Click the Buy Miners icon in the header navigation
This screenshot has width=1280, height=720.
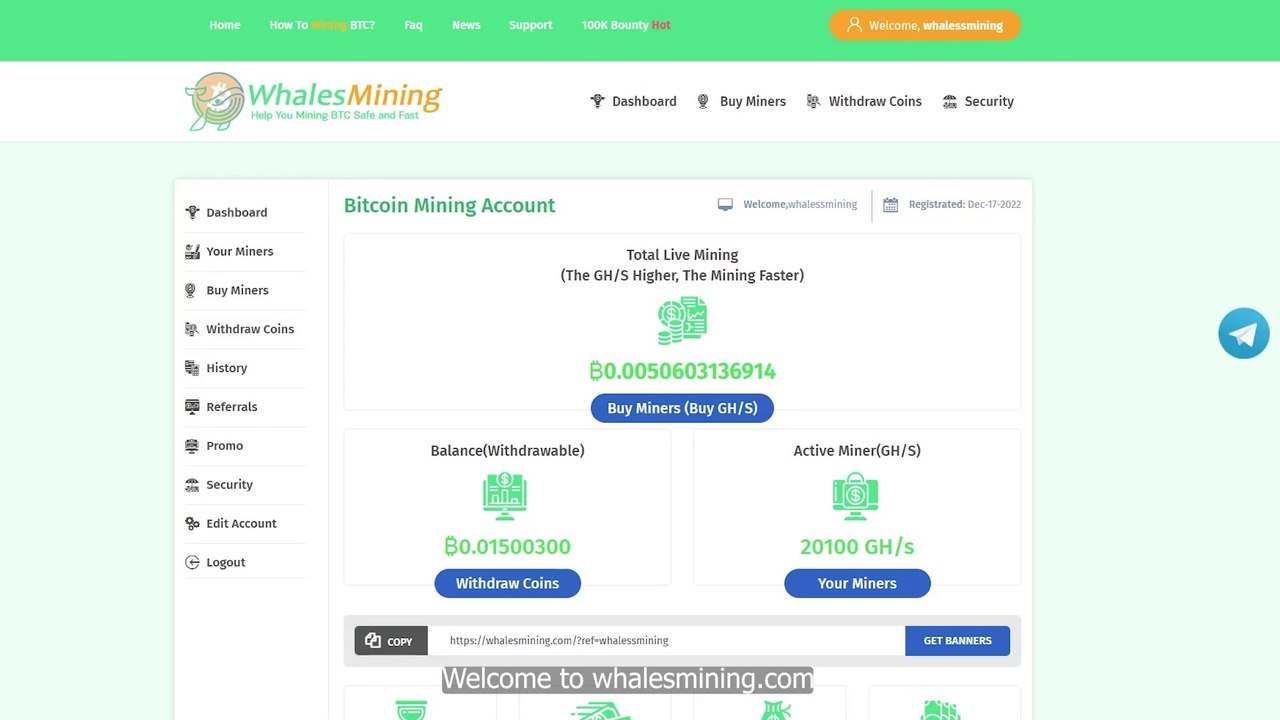tap(703, 101)
